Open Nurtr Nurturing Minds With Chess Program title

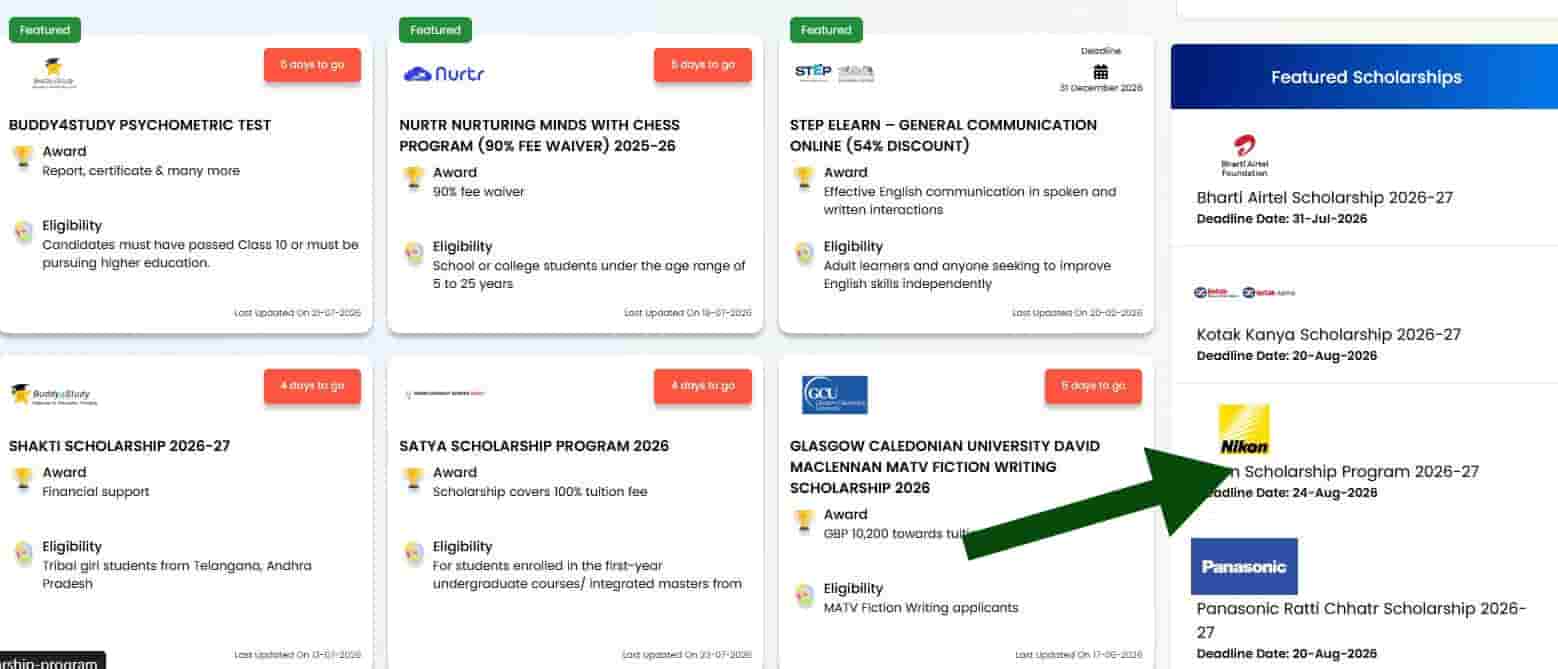pos(539,135)
